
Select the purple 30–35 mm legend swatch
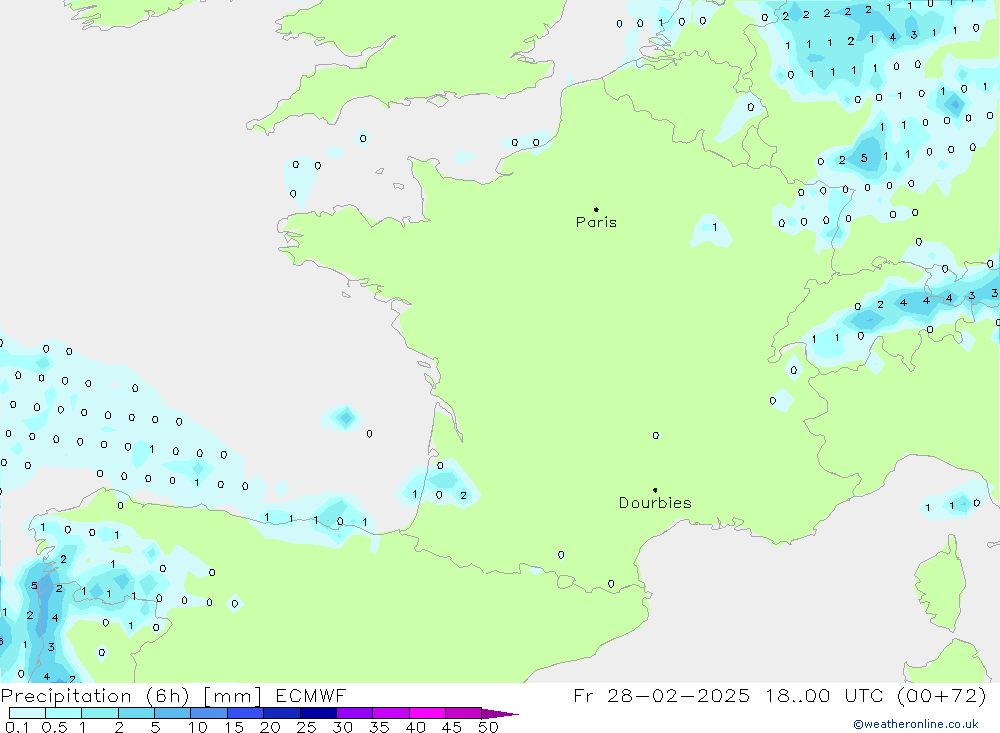(355, 713)
